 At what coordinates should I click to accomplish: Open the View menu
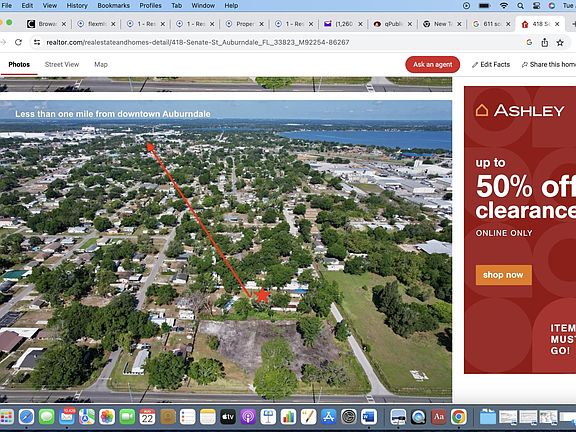[x=50, y=6]
